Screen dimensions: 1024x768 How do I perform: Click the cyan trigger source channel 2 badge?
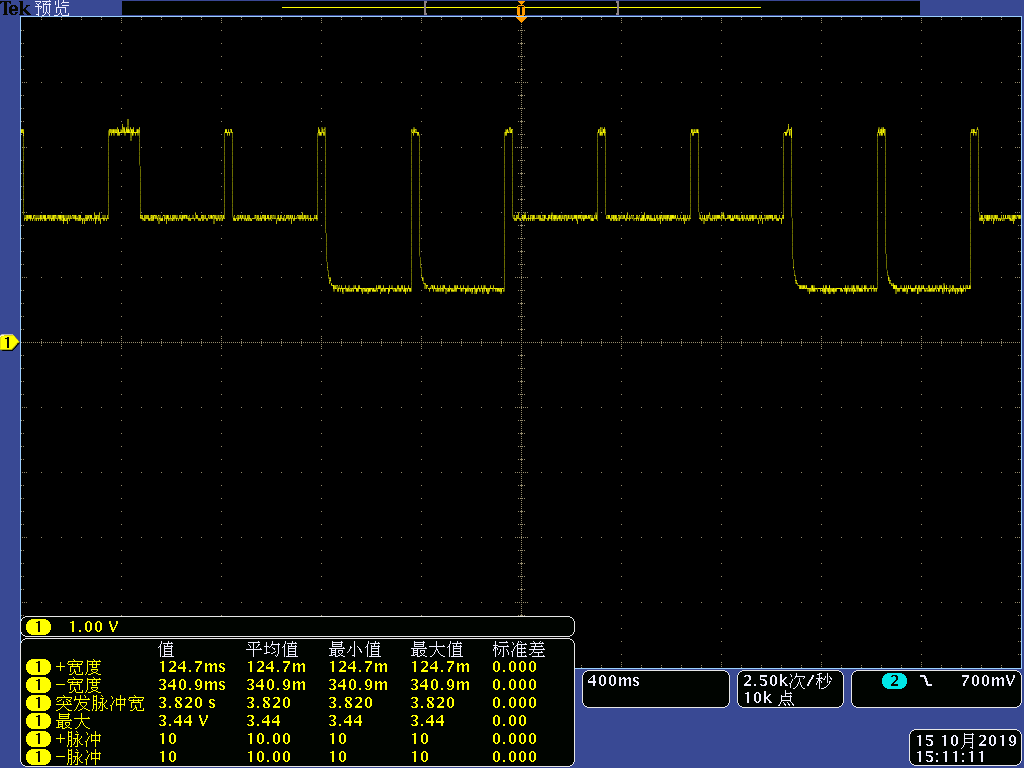click(894, 681)
